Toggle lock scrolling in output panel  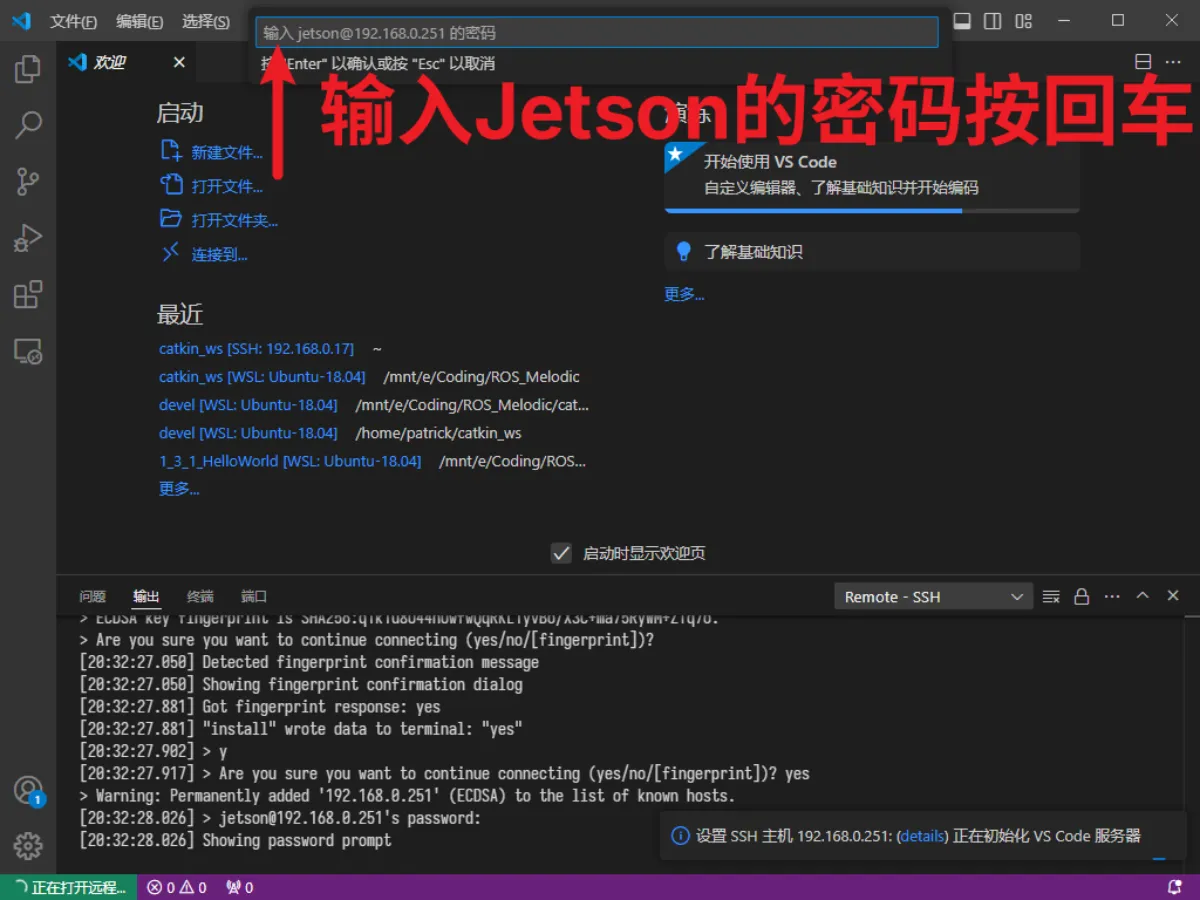(x=1081, y=596)
